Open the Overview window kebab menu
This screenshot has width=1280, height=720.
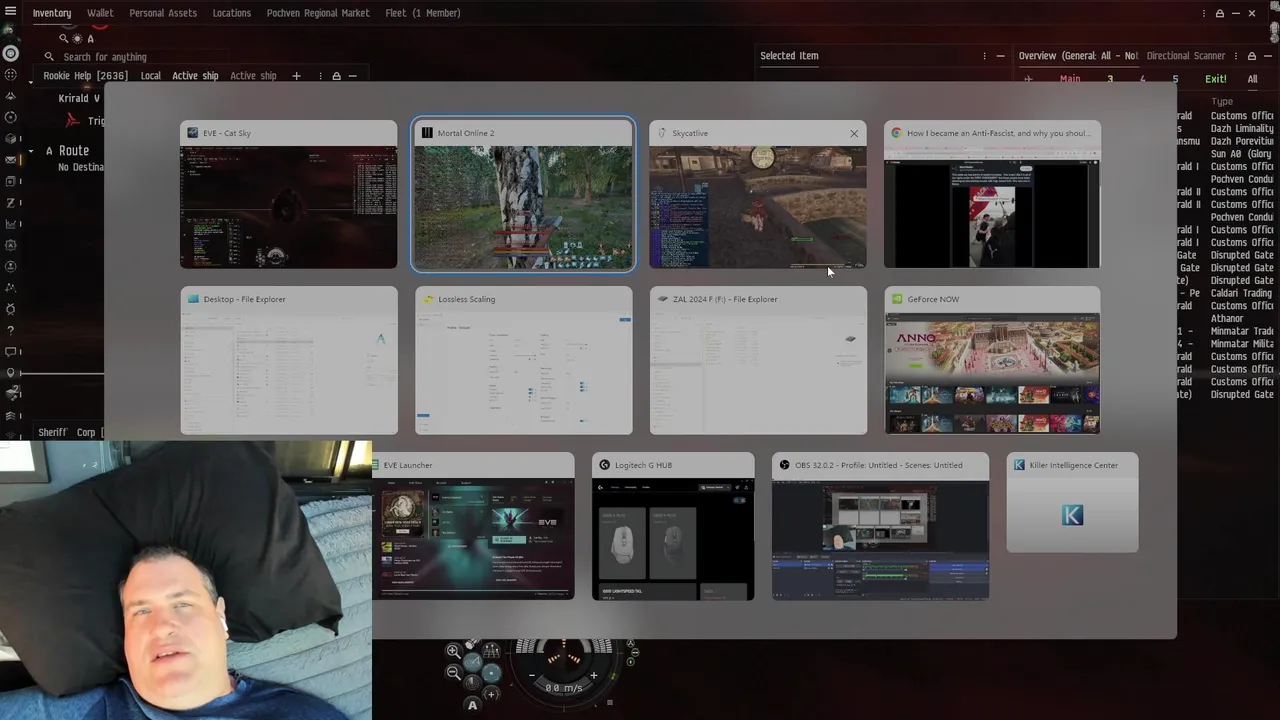[x=1237, y=56]
